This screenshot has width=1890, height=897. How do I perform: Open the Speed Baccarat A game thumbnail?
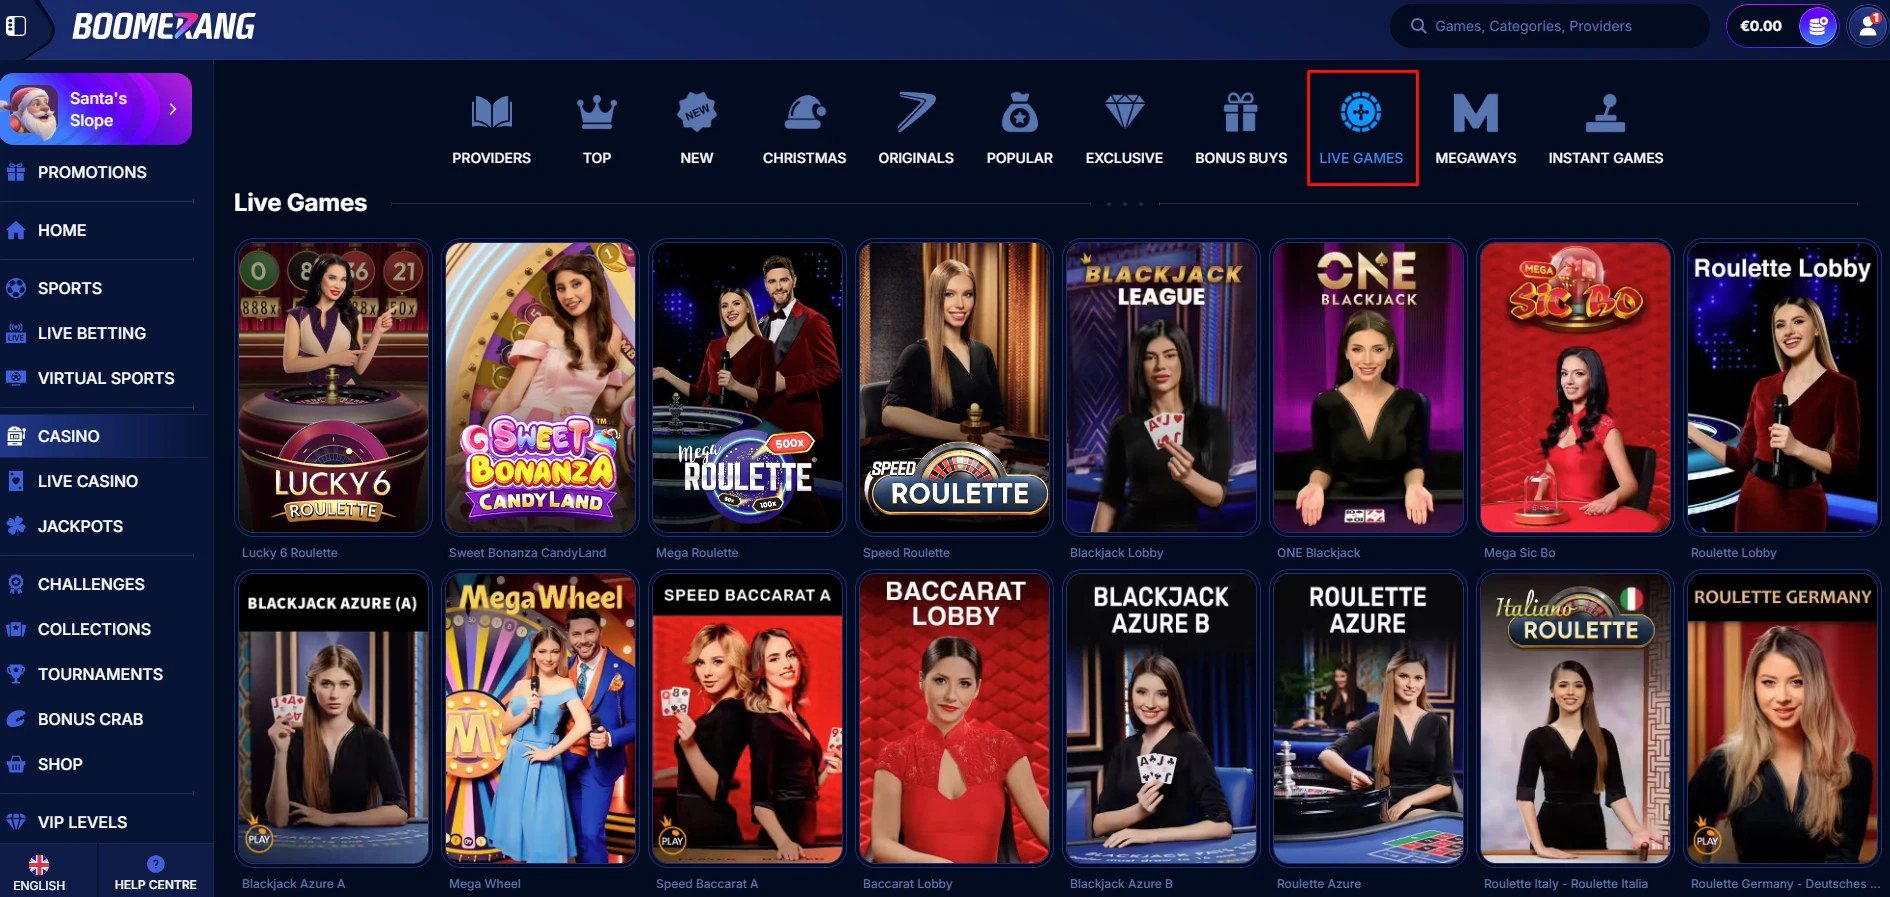point(747,718)
